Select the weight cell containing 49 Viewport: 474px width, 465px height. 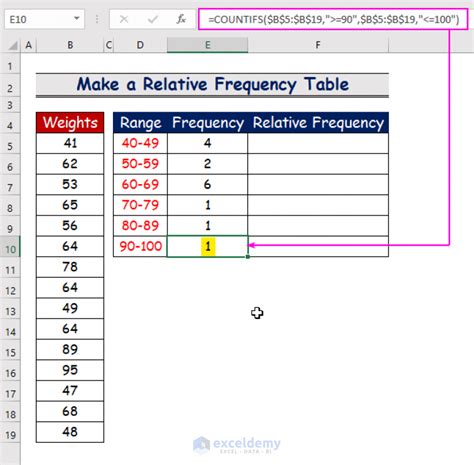point(70,308)
